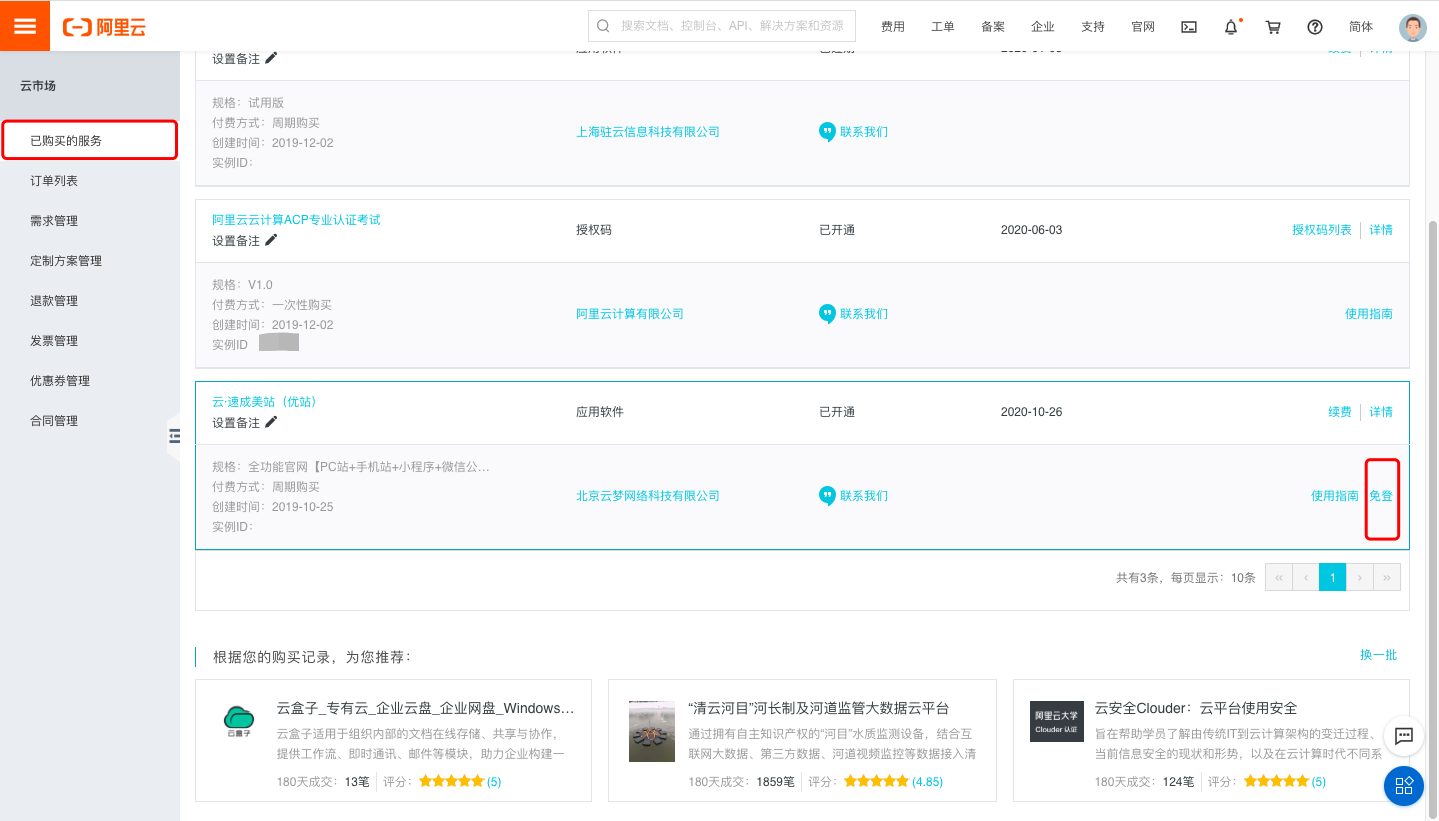The width and height of the screenshot is (1439, 821).
Task: Open 详情 for 云·速成美站 row
Action: pos(1381,412)
